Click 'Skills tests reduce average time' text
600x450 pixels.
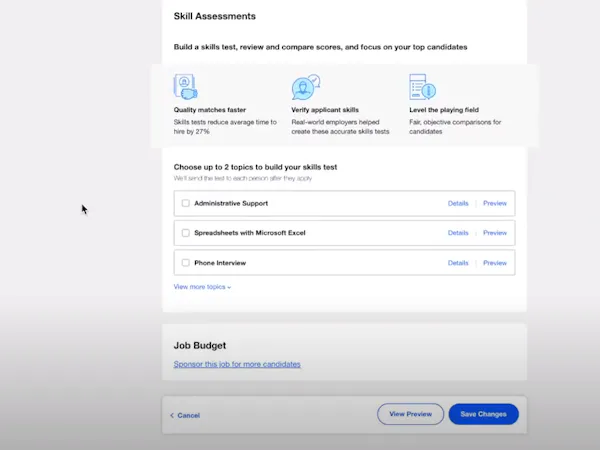tap(225, 127)
